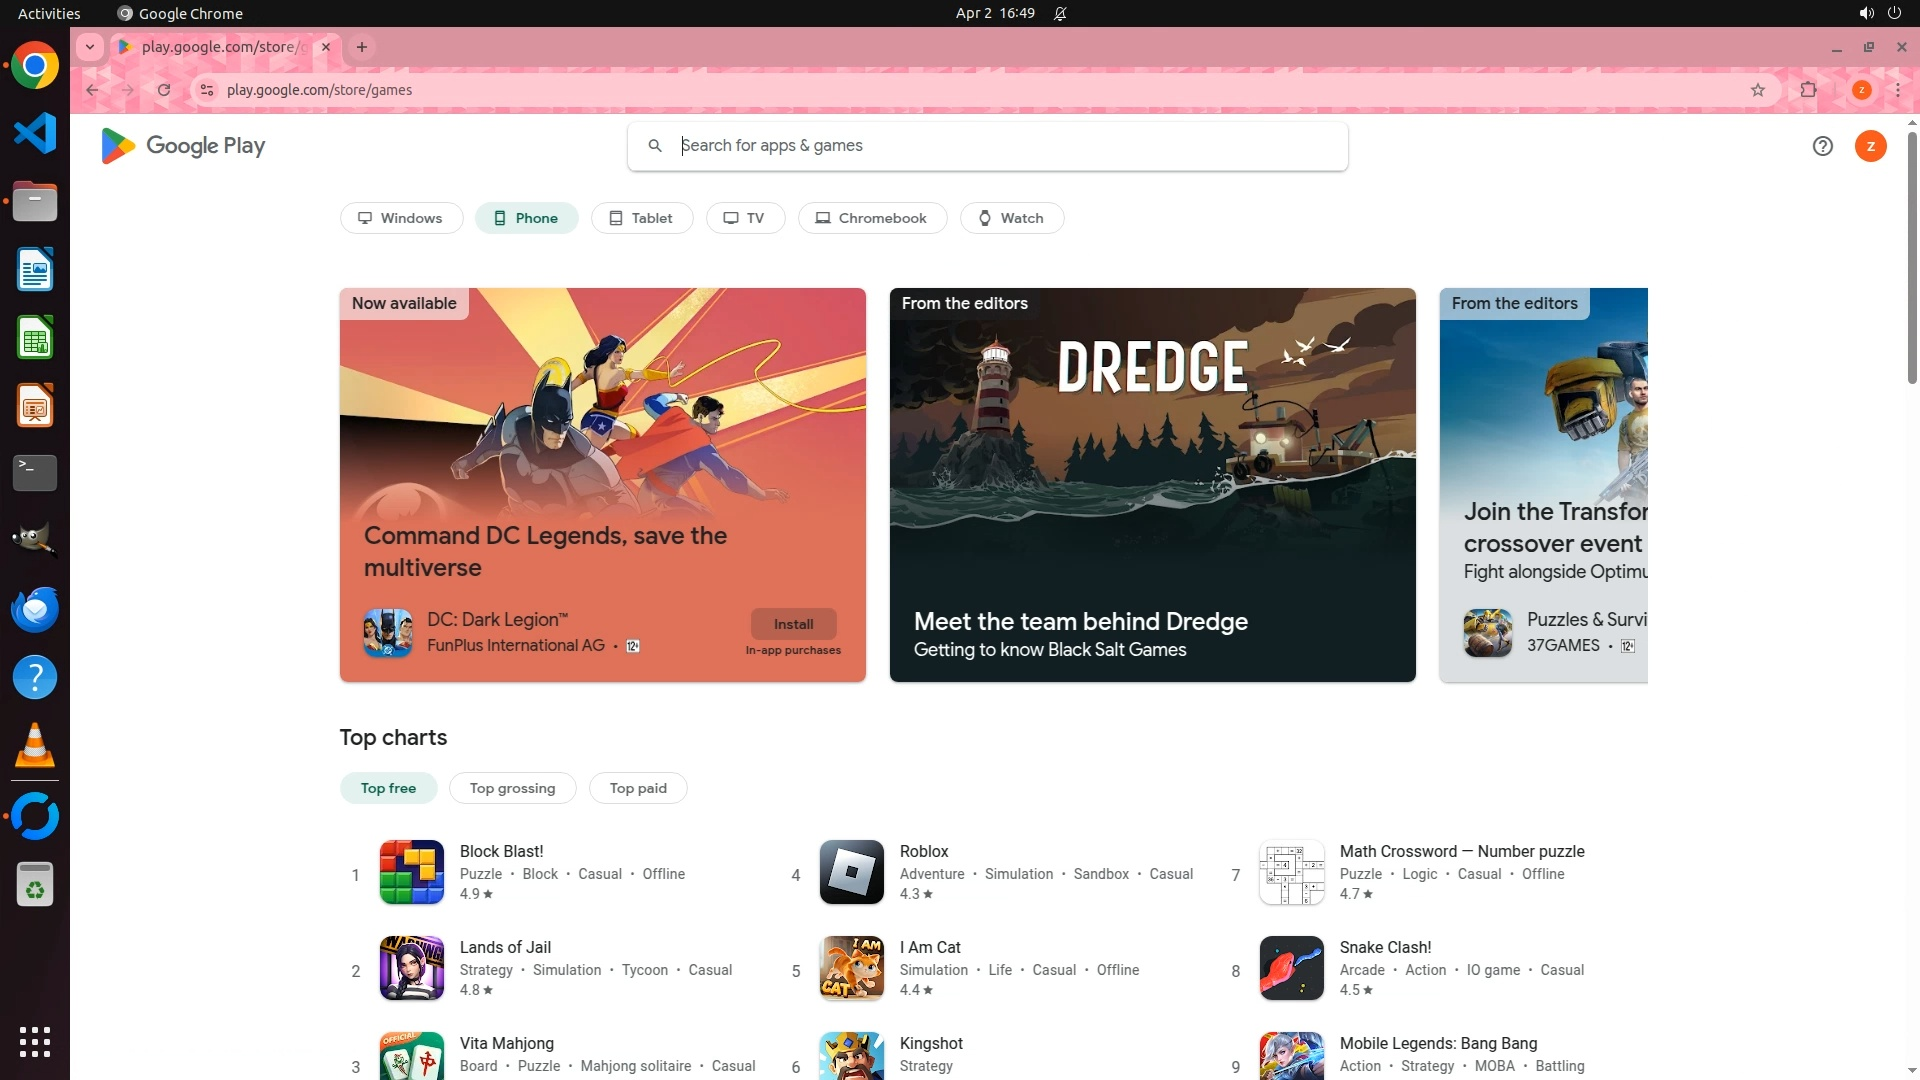Open the Chrome extensions puzzle icon
1920x1080 pixels.
click(1808, 90)
